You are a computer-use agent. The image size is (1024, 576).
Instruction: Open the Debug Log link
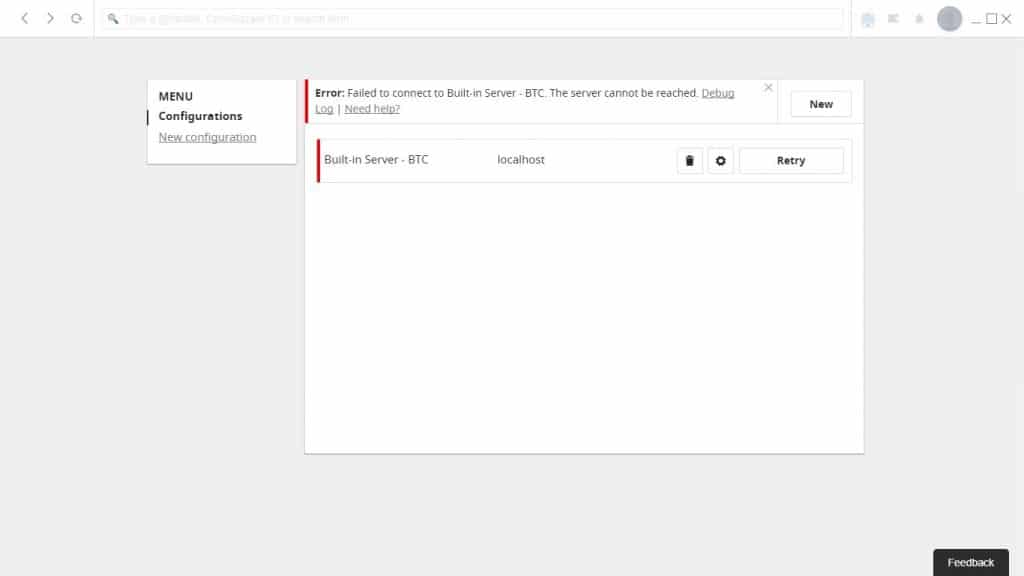pyautogui.click(x=718, y=93)
